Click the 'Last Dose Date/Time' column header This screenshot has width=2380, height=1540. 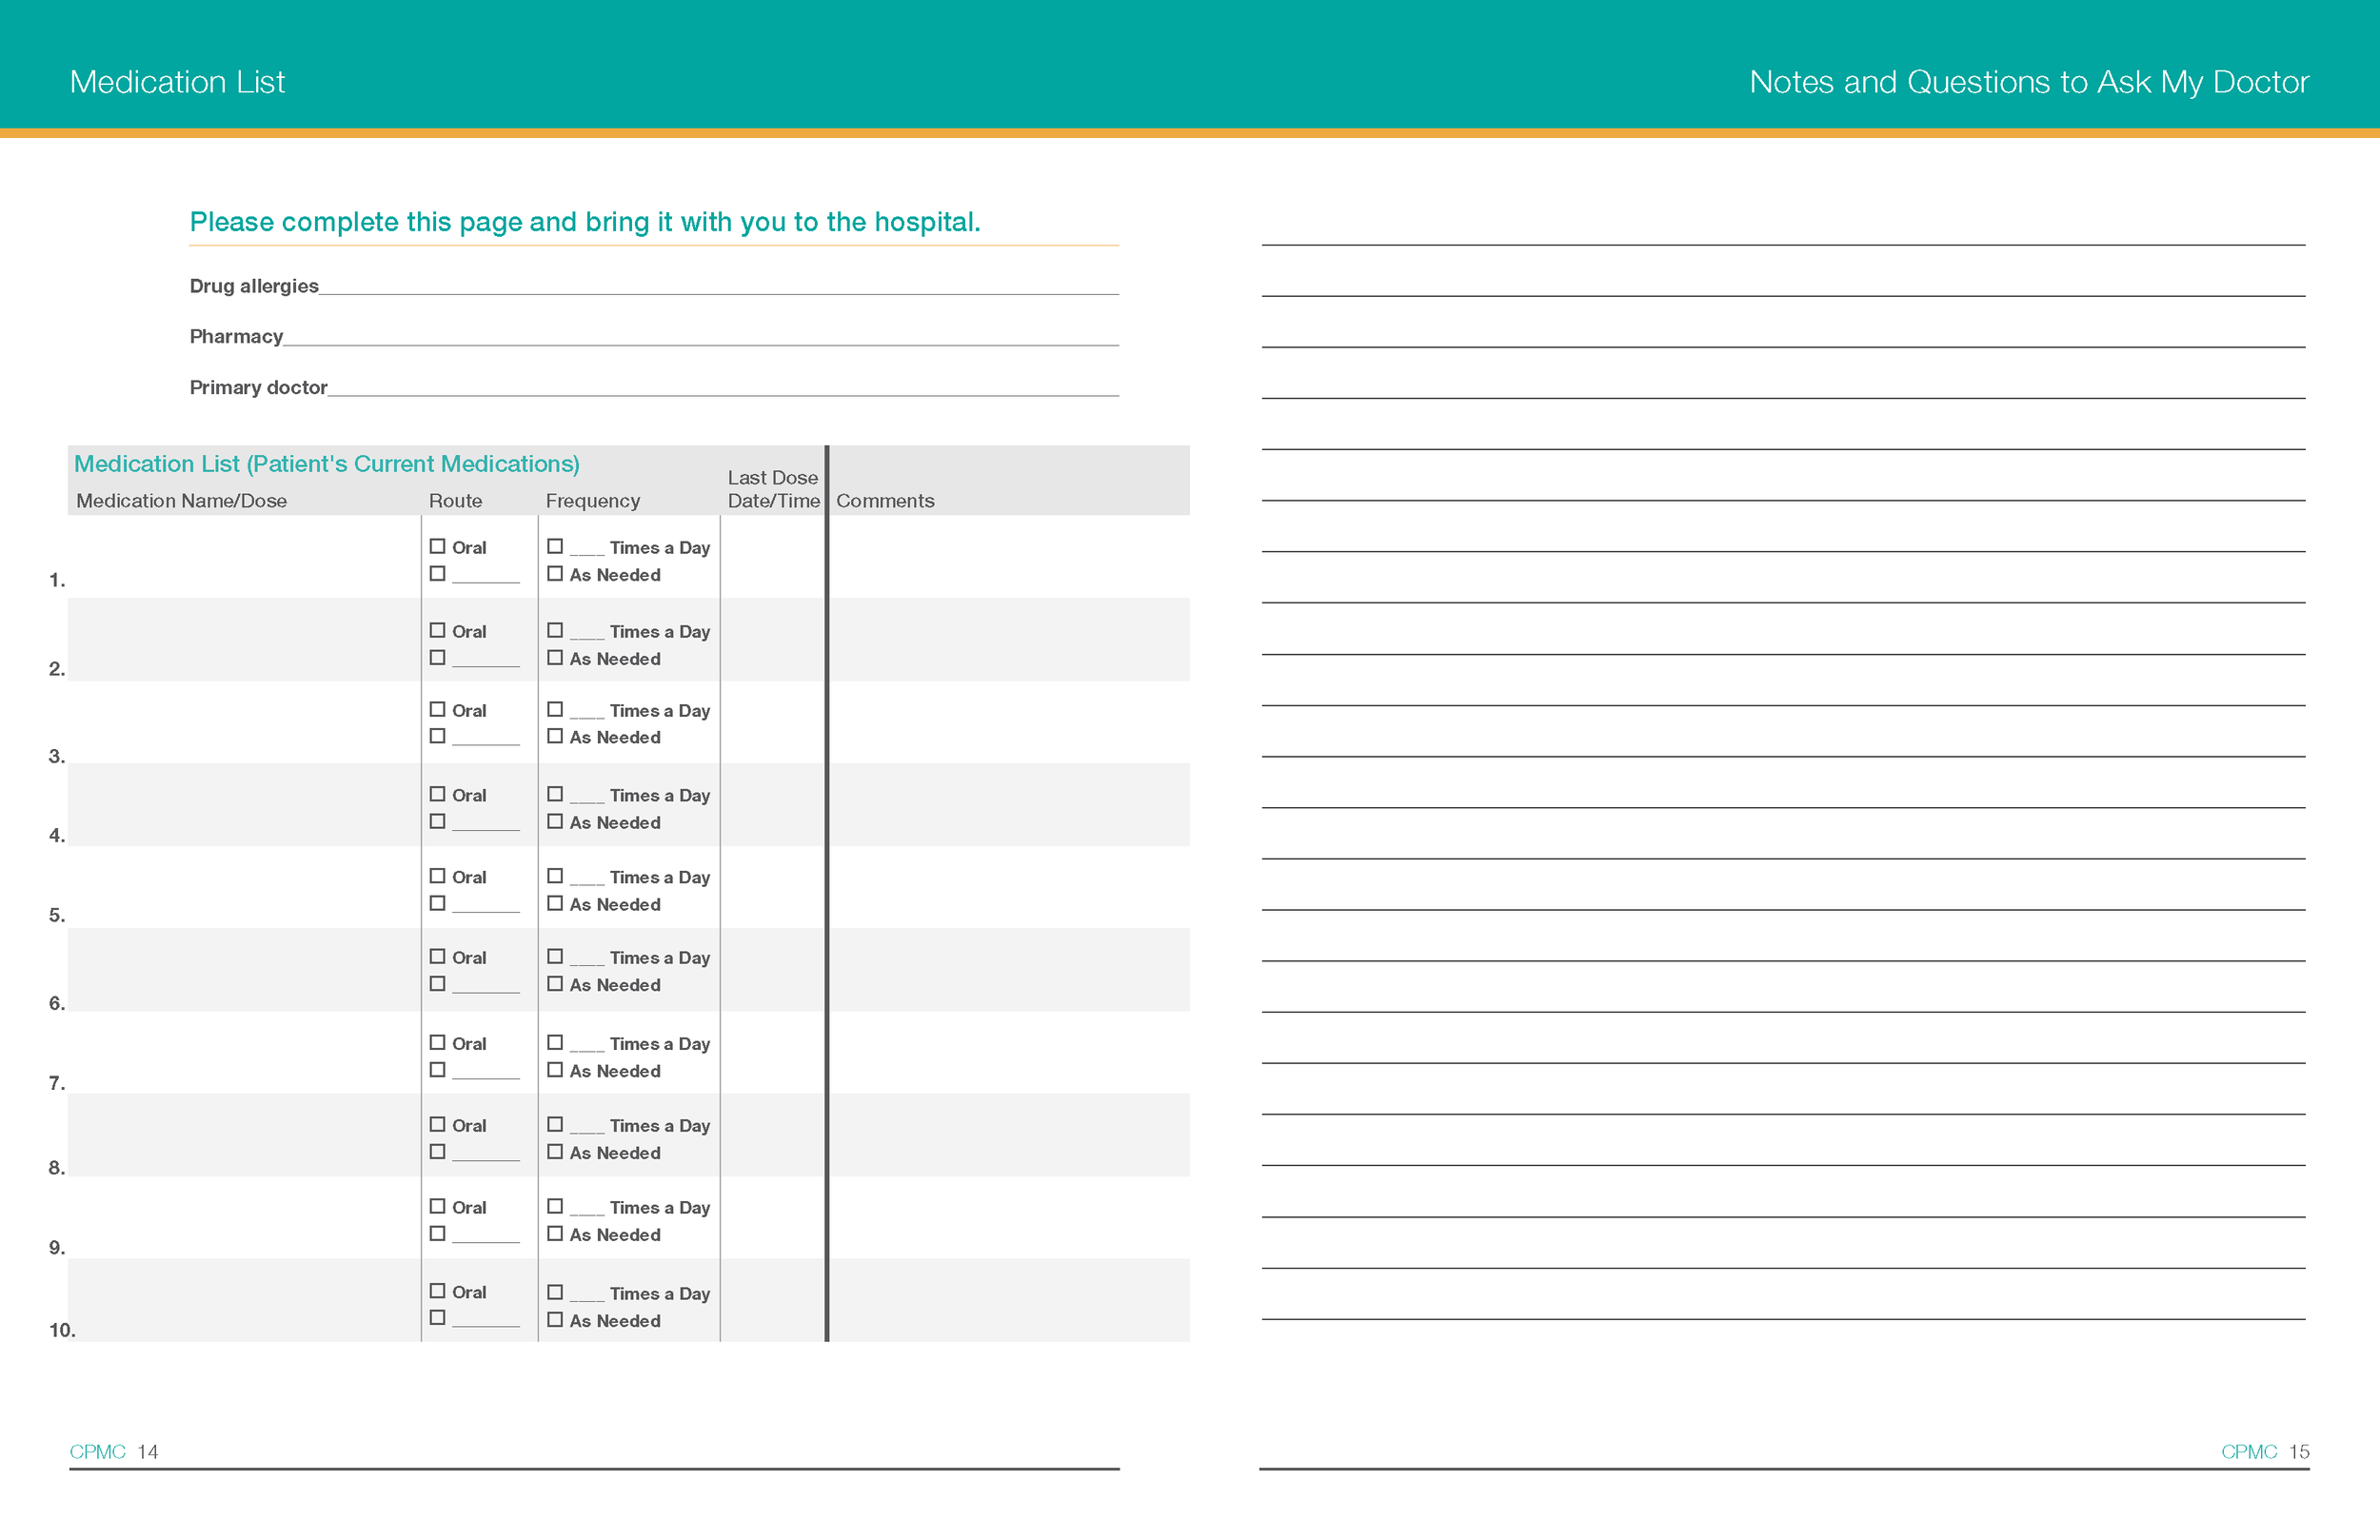pos(773,489)
